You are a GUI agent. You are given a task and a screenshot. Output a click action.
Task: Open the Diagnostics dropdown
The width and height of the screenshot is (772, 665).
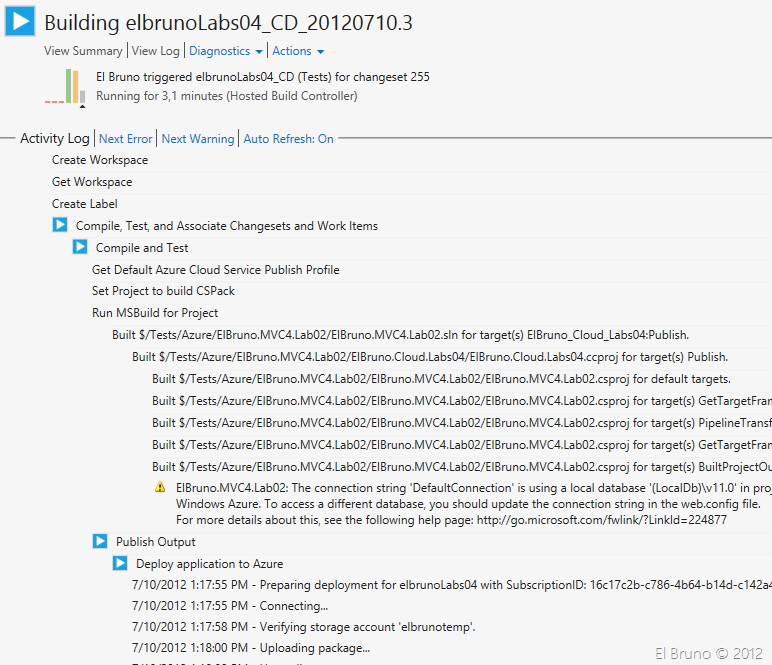tap(226, 51)
